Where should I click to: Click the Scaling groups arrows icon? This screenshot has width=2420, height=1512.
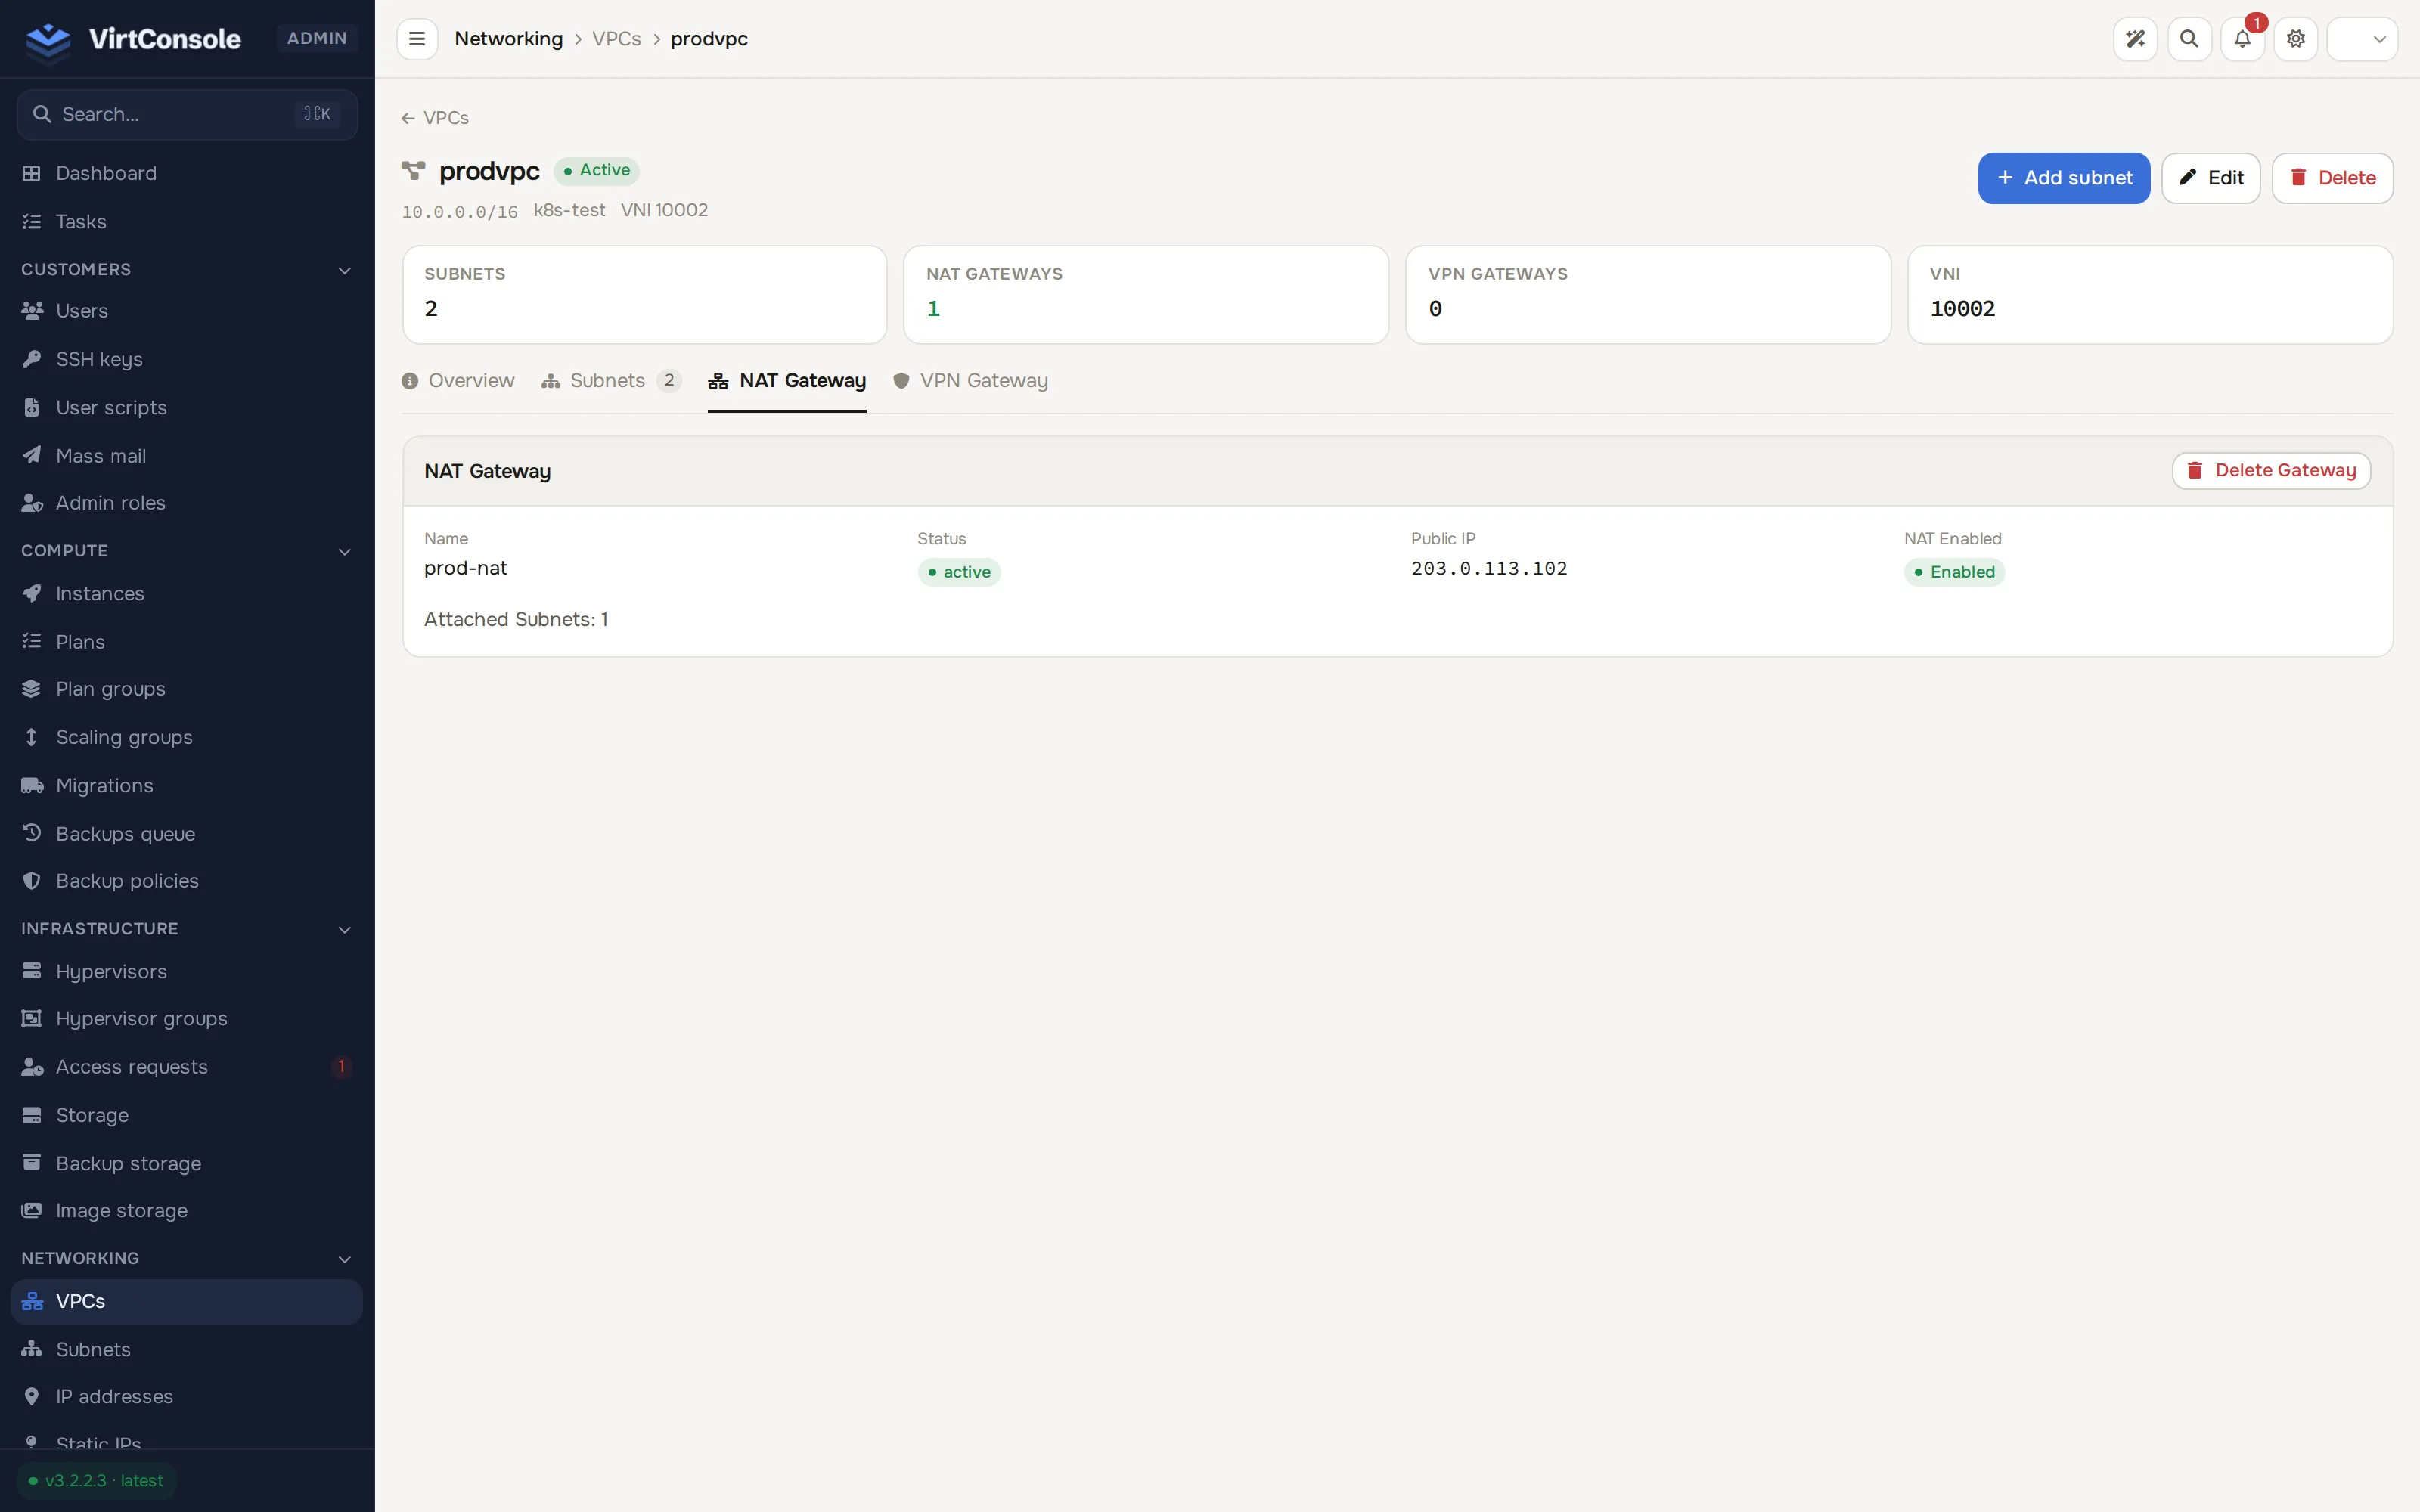click(32, 737)
